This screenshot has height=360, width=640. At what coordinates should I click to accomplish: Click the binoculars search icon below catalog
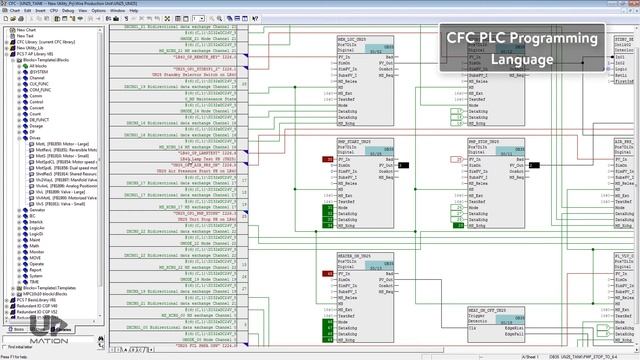(101, 339)
